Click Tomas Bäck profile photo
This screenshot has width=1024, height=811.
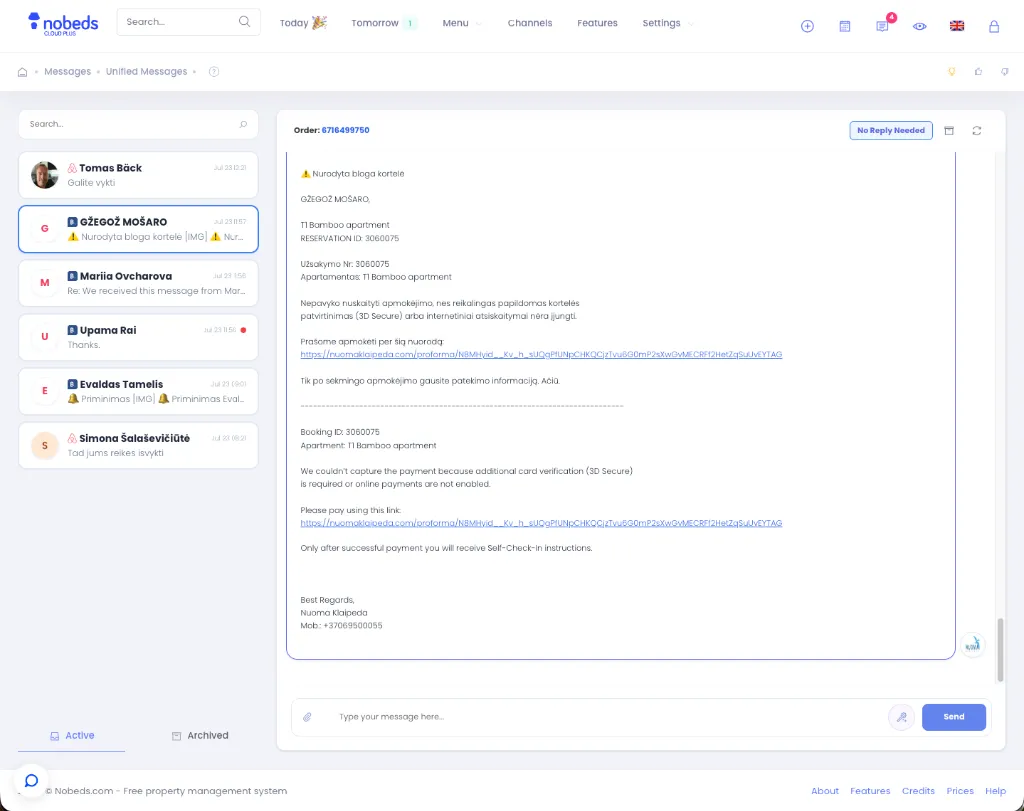pyautogui.click(x=45, y=175)
